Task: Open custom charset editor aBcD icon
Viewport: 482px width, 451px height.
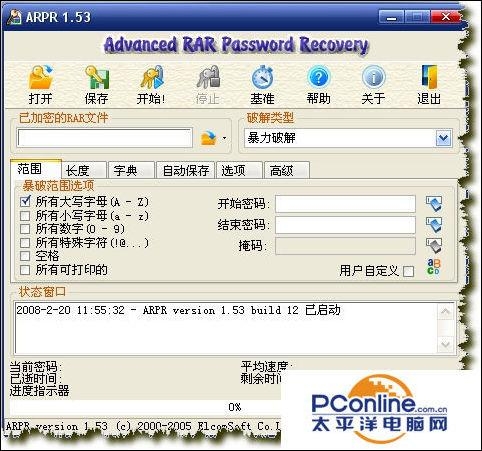Action: [x=434, y=267]
